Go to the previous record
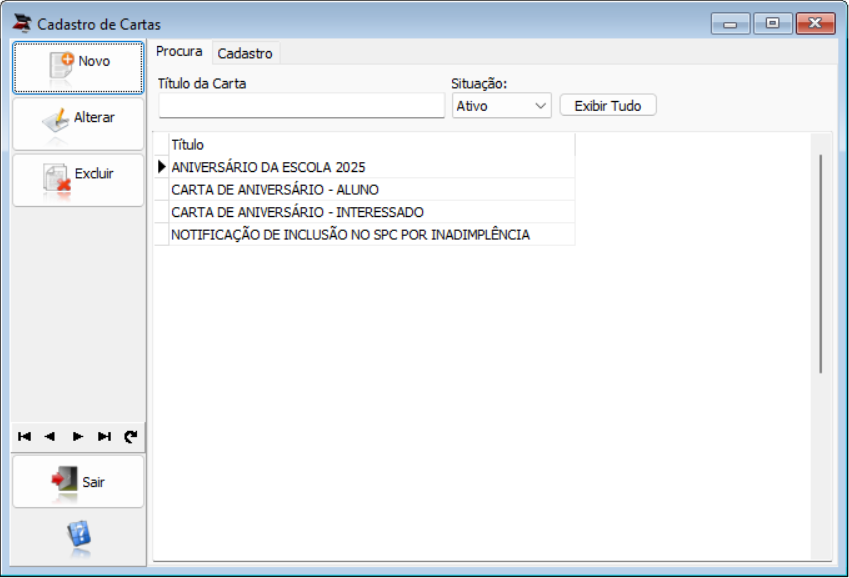The width and height of the screenshot is (849, 578). click(50, 437)
